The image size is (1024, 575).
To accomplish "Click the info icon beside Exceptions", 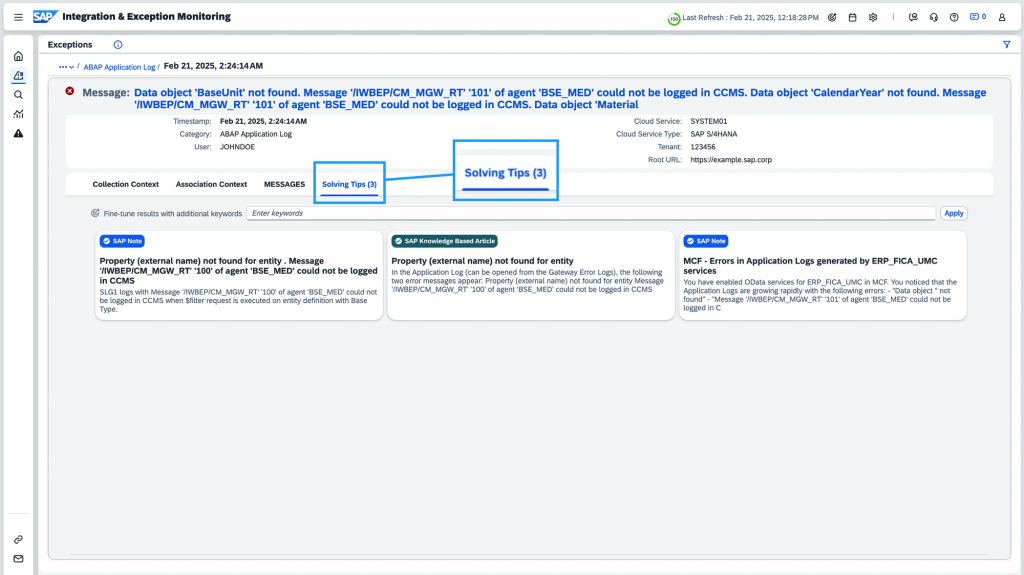I will (118, 44).
